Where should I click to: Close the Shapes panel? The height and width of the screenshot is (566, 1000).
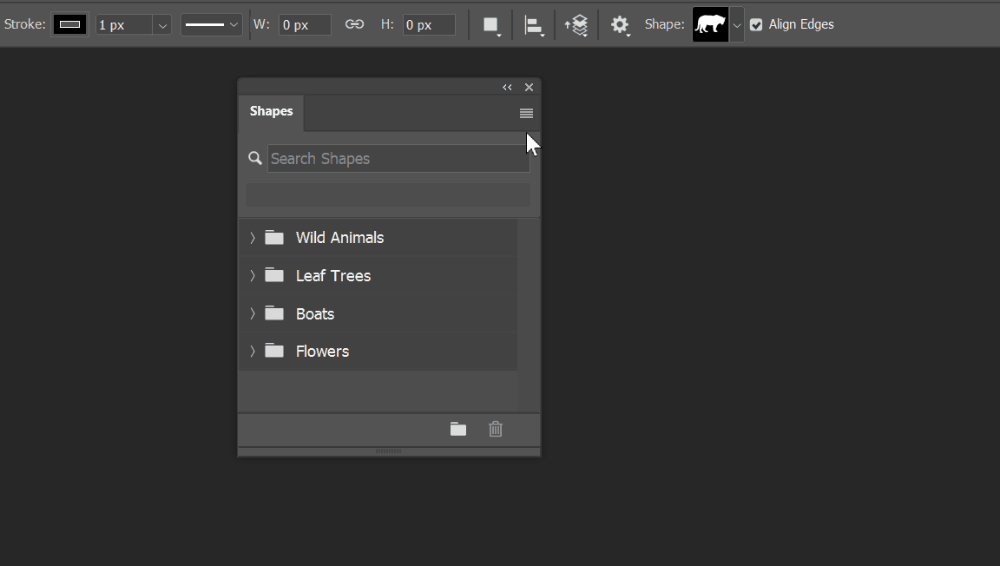(x=529, y=87)
